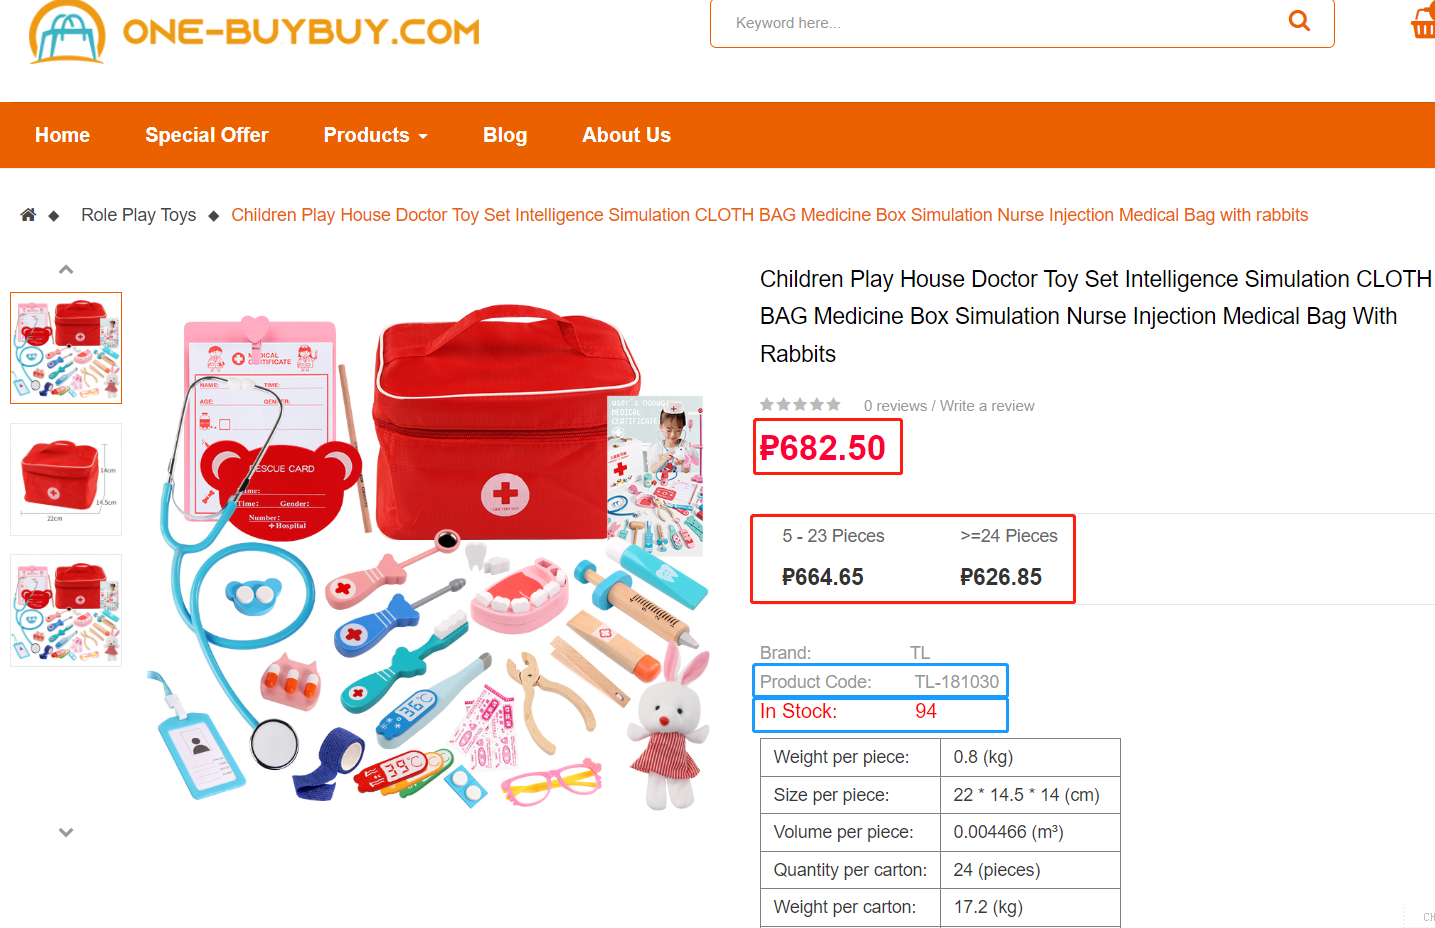Select the red bag dimensions thumbnail
Image resolution: width=1435 pixels, height=928 pixels.
coord(66,479)
